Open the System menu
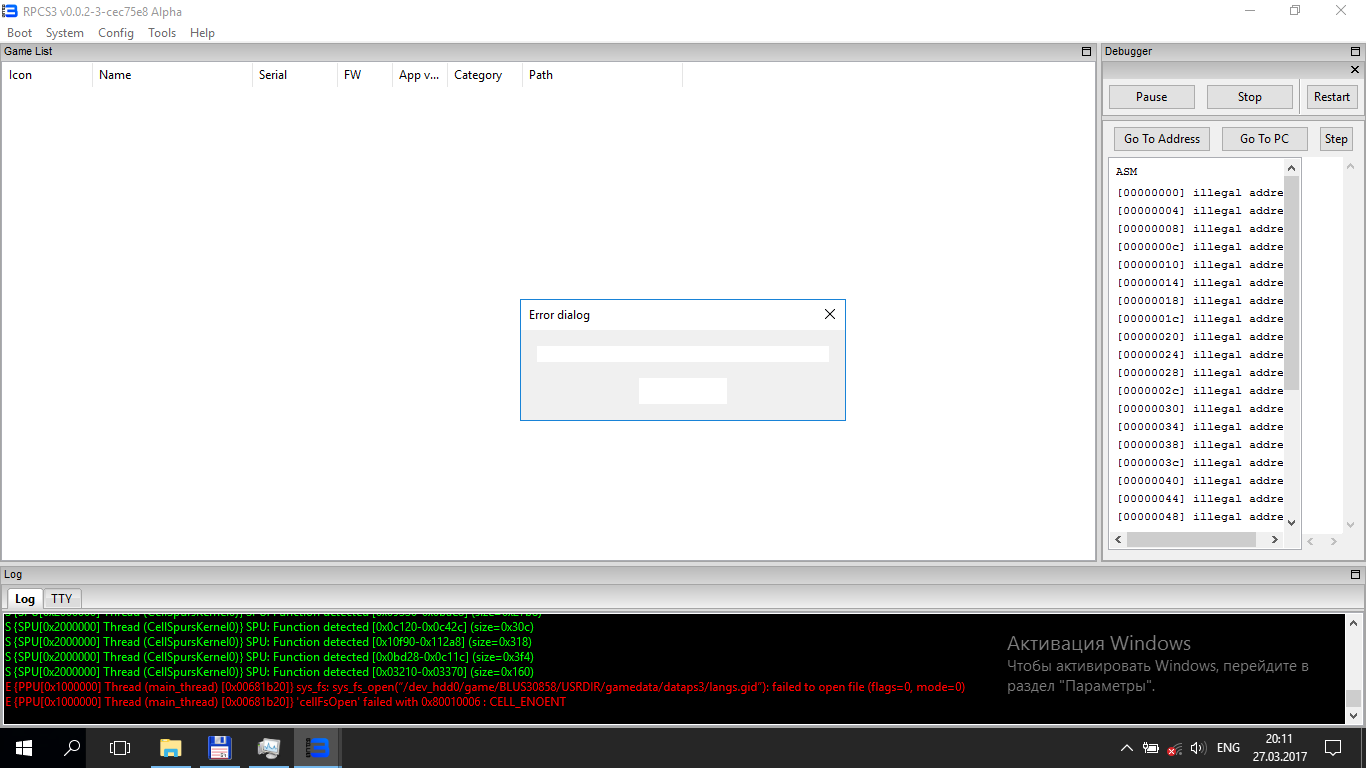Screen dimensions: 1366x768 pos(65,33)
